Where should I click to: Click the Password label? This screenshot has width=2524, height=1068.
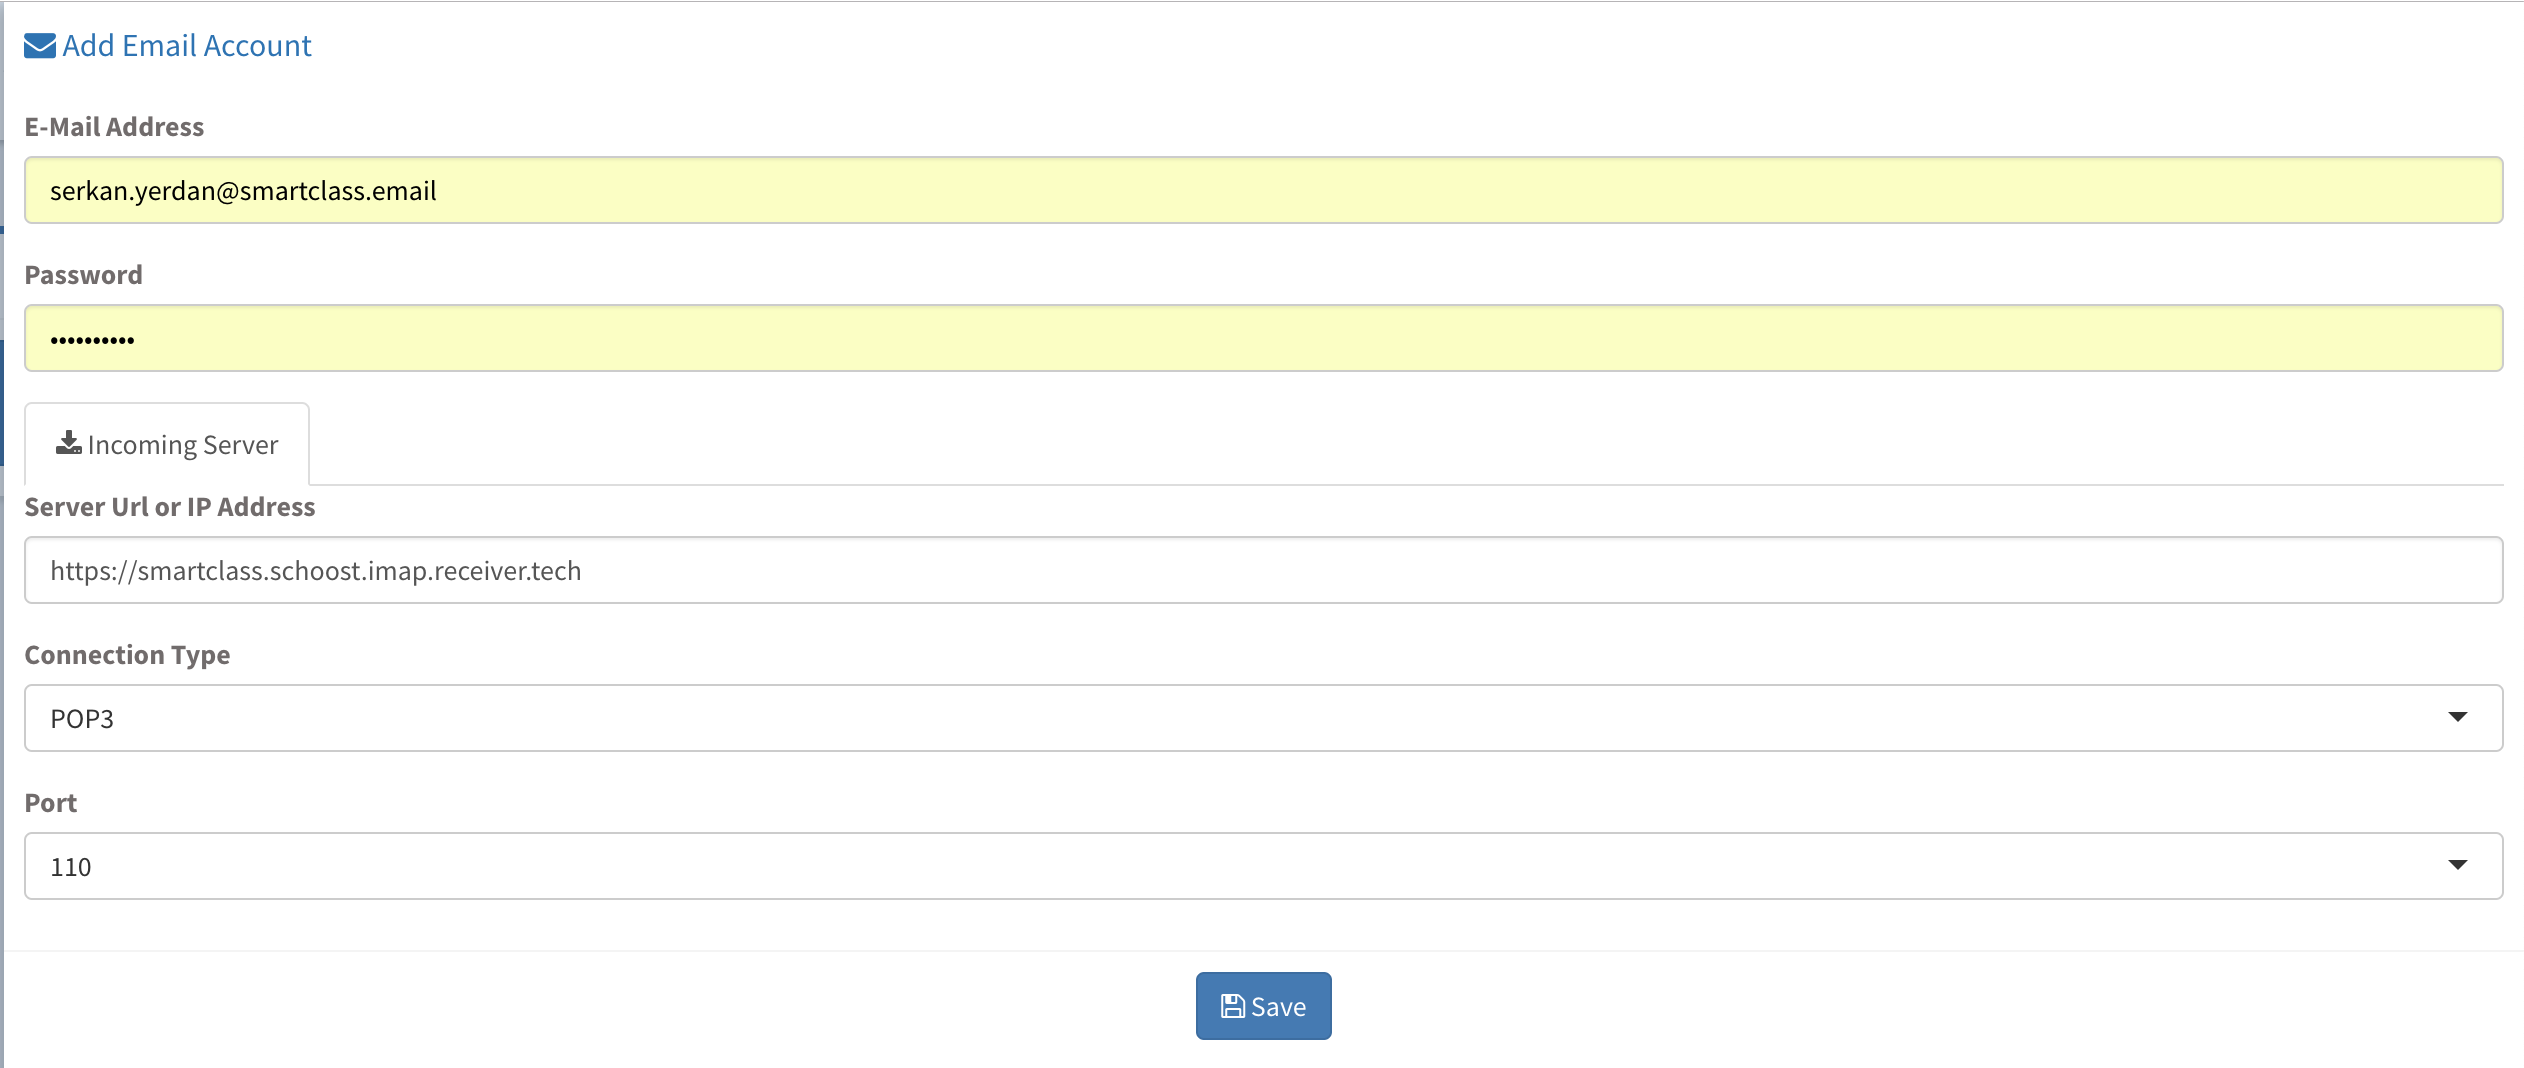[x=83, y=275]
